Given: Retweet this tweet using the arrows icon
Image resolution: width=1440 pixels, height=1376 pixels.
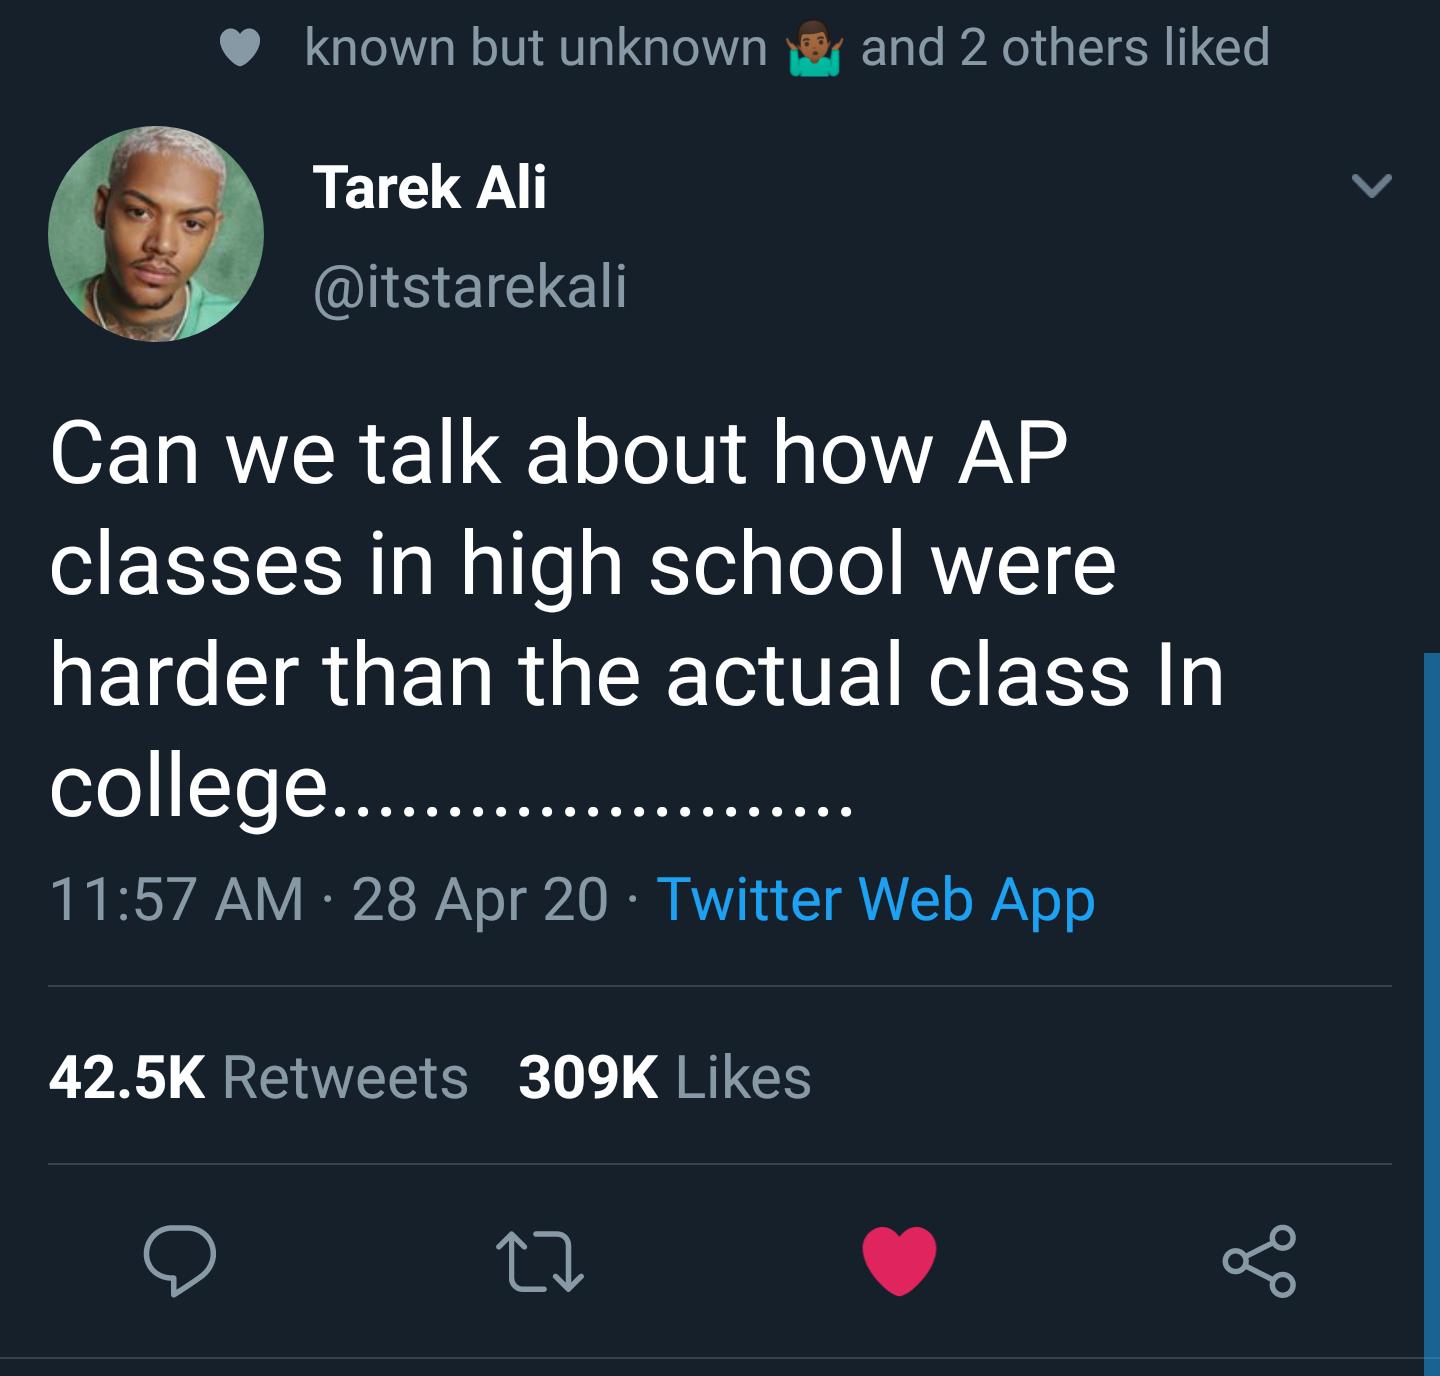Looking at the screenshot, I should (539, 1261).
